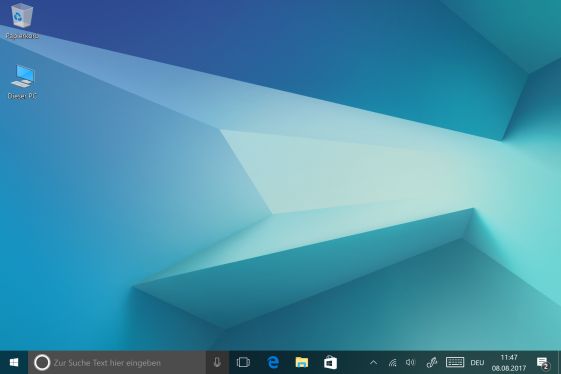Image resolution: width=561 pixels, height=374 pixels.
Task: Open the Microsoft Store taskbar icon
Action: (x=330, y=363)
